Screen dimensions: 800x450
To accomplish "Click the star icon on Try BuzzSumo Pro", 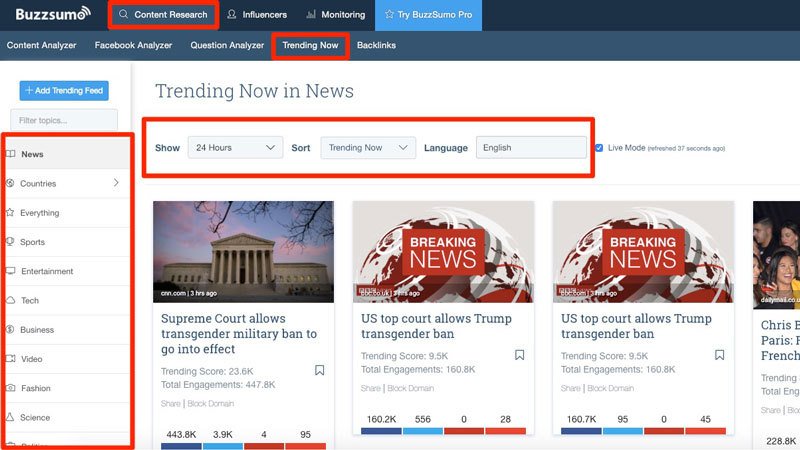I will click(389, 14).
